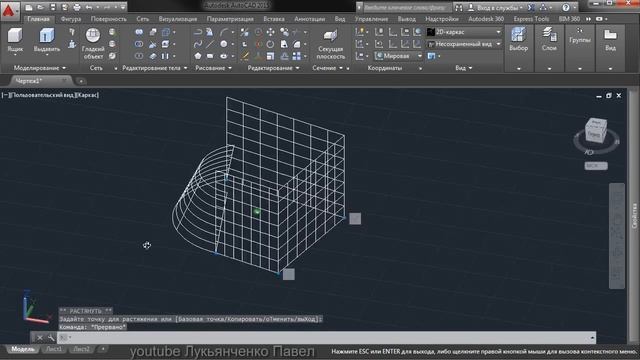Select the Move tool in Редактирование
Viewport: 640px width, 360px height.
(271, 32)
